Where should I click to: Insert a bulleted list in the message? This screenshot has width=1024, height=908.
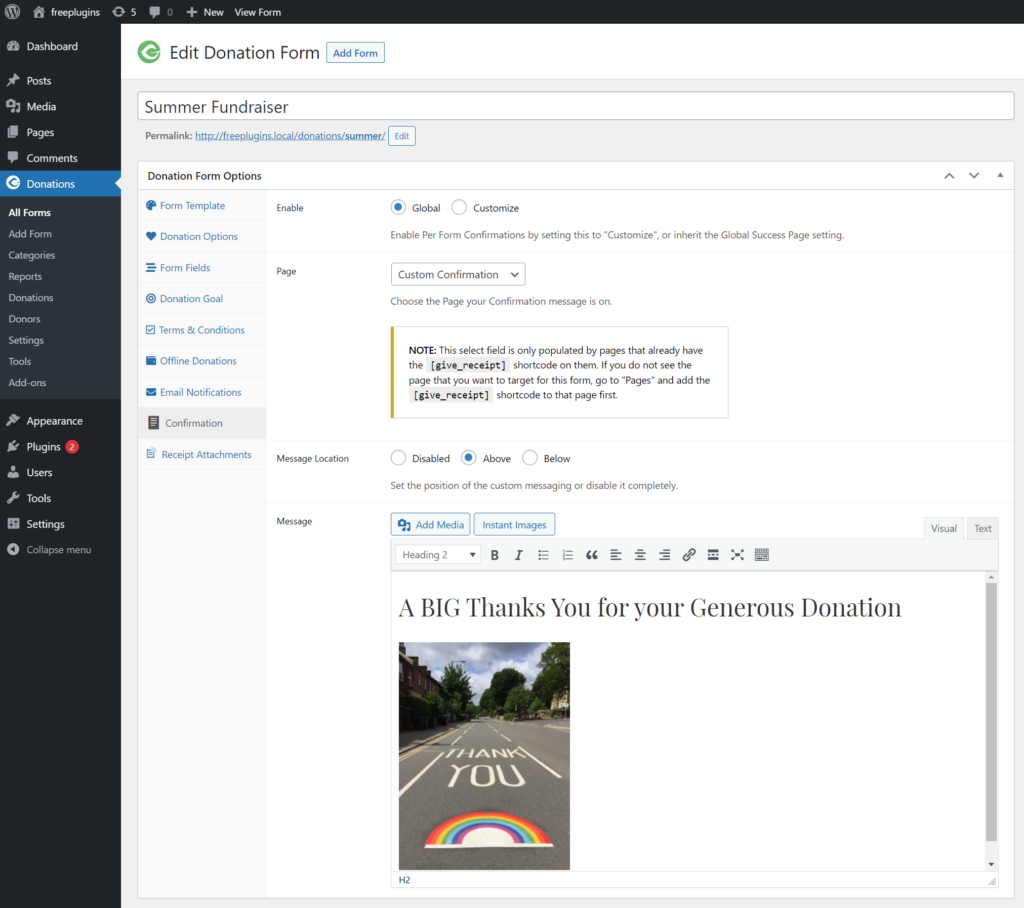[x=543, y=555]
